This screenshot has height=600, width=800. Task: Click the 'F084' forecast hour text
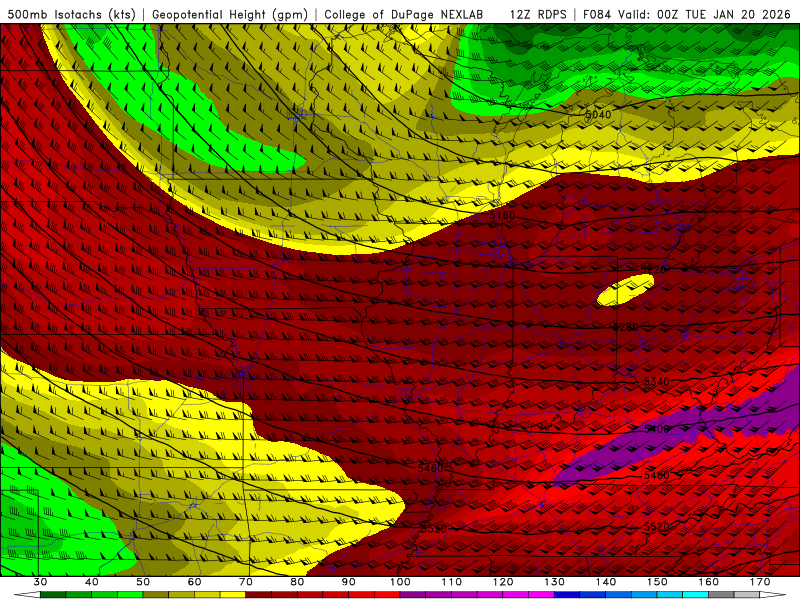596,15
